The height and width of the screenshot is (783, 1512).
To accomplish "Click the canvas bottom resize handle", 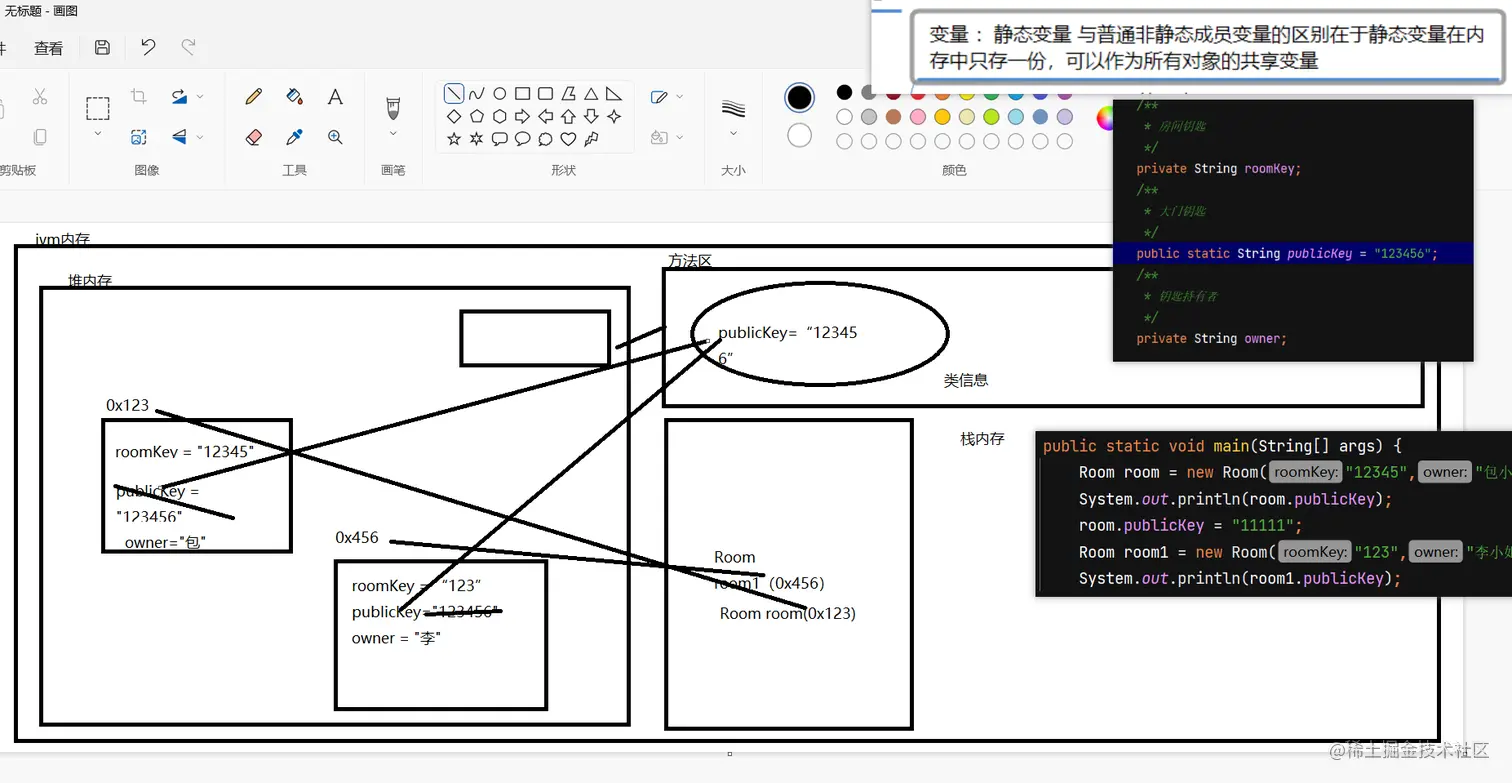I will pos(730,754).
